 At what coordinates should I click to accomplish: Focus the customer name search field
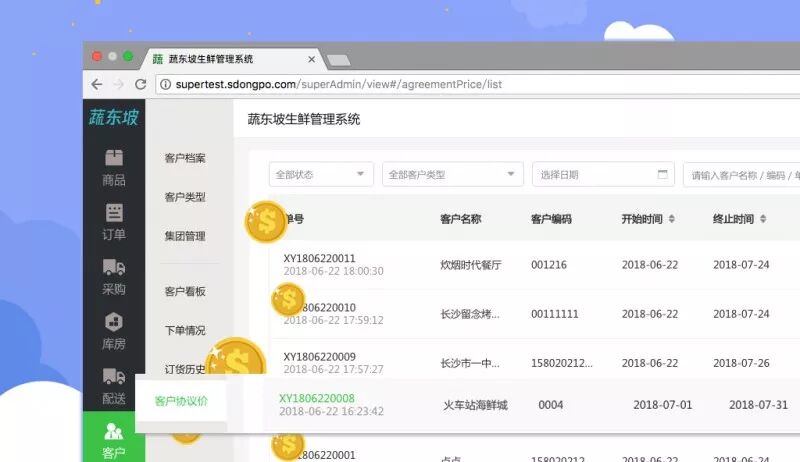[741, 175]
